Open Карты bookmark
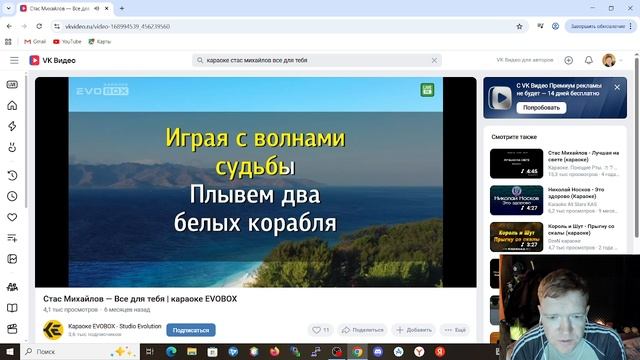This screenshot has height=360, width=640. click(x=100, y=42)
